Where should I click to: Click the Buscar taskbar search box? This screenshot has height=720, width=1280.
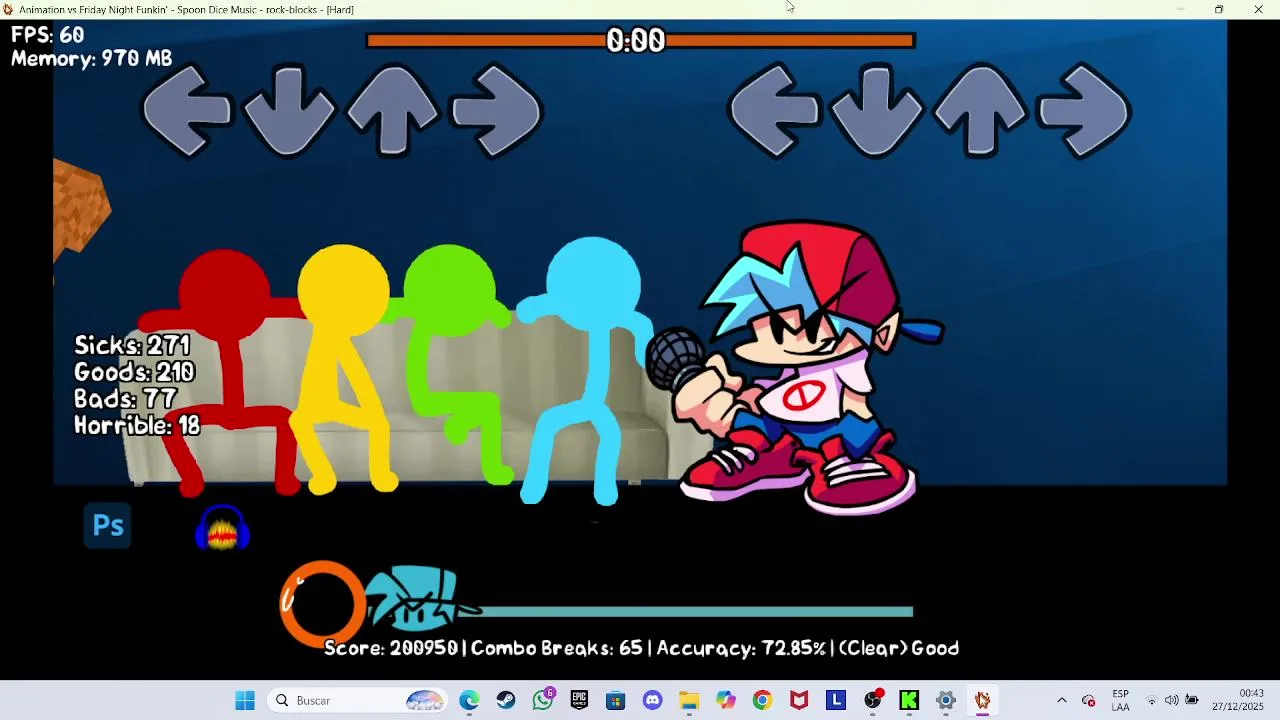pyautogui.click(x=358, y=701)
